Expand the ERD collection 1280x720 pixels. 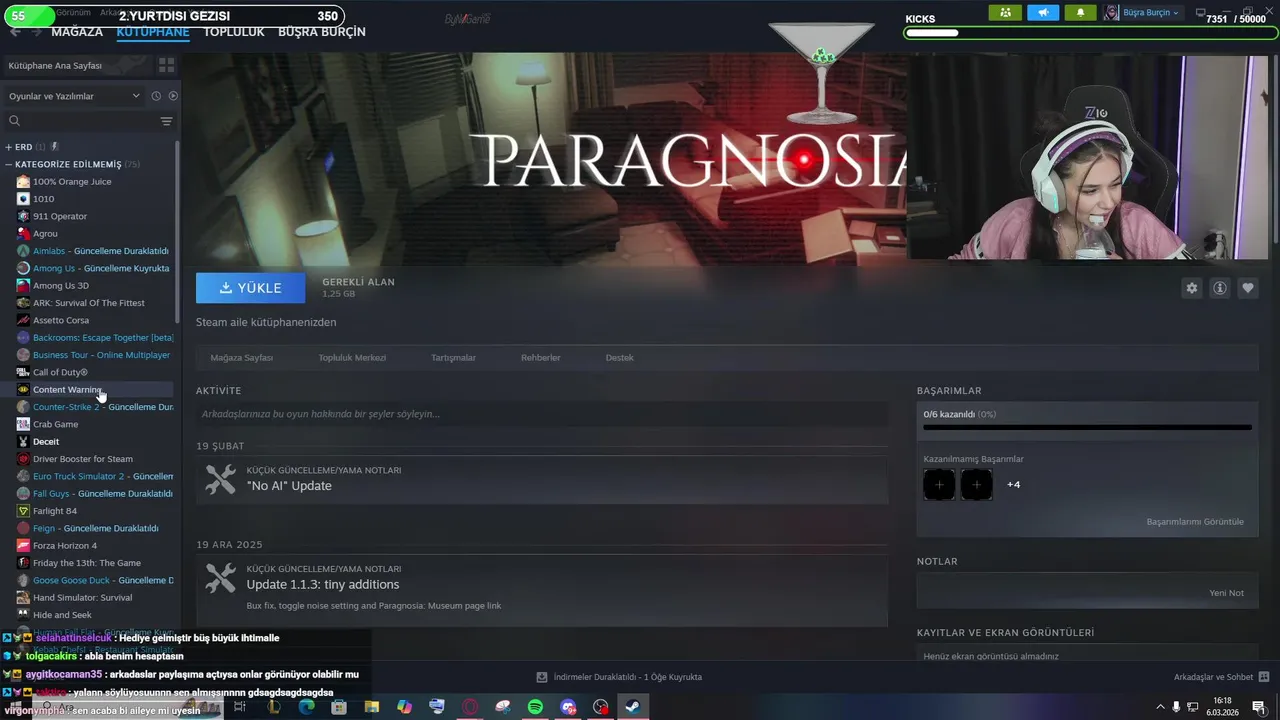click(8, 147)
